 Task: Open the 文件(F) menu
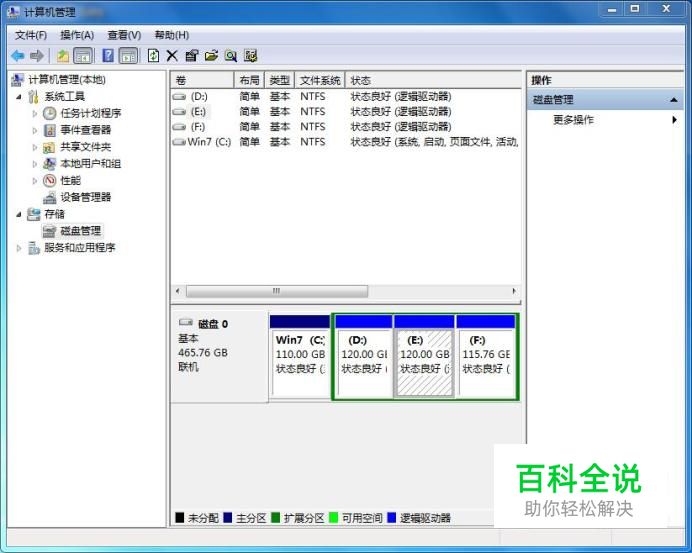tap(31, 35)
